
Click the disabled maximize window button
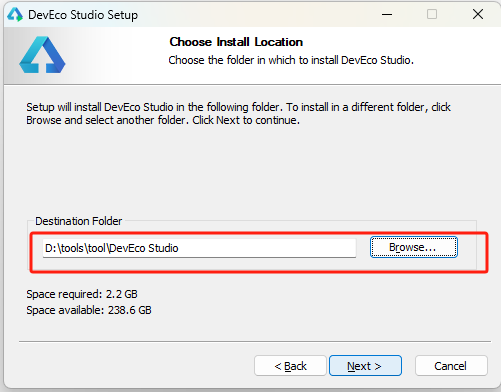[x=432, y=14]
